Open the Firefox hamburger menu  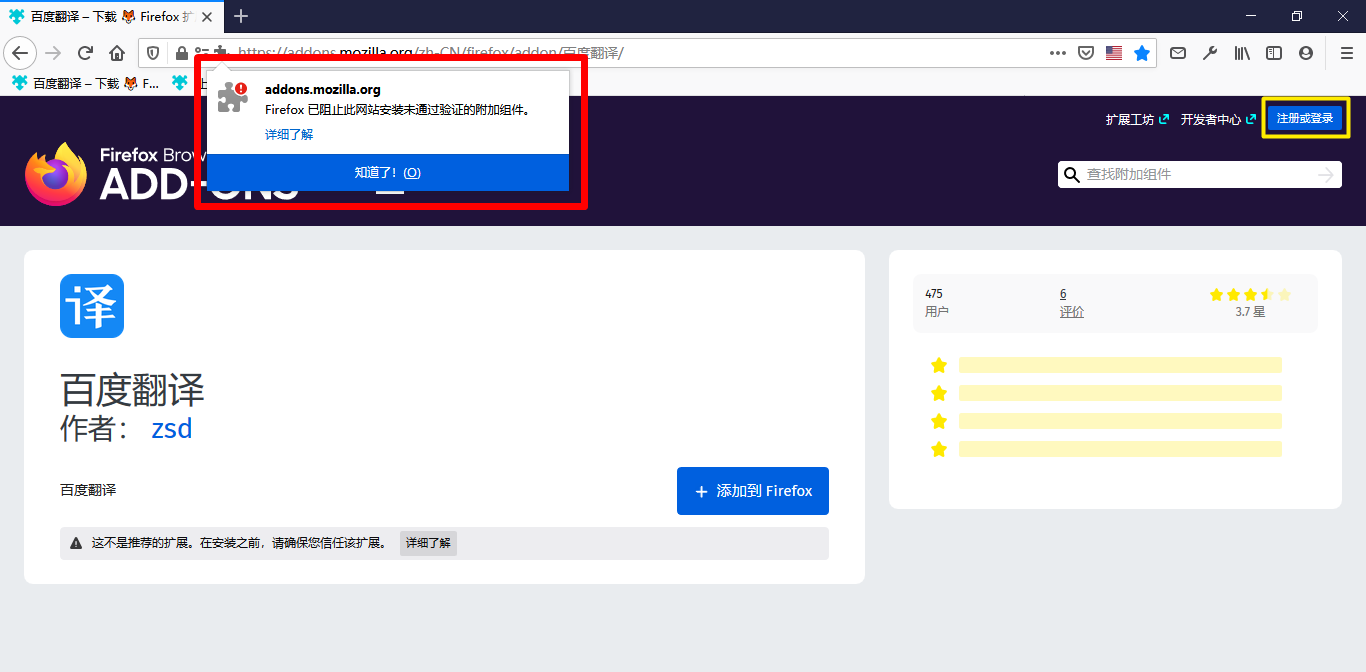tap(1346, 53)
